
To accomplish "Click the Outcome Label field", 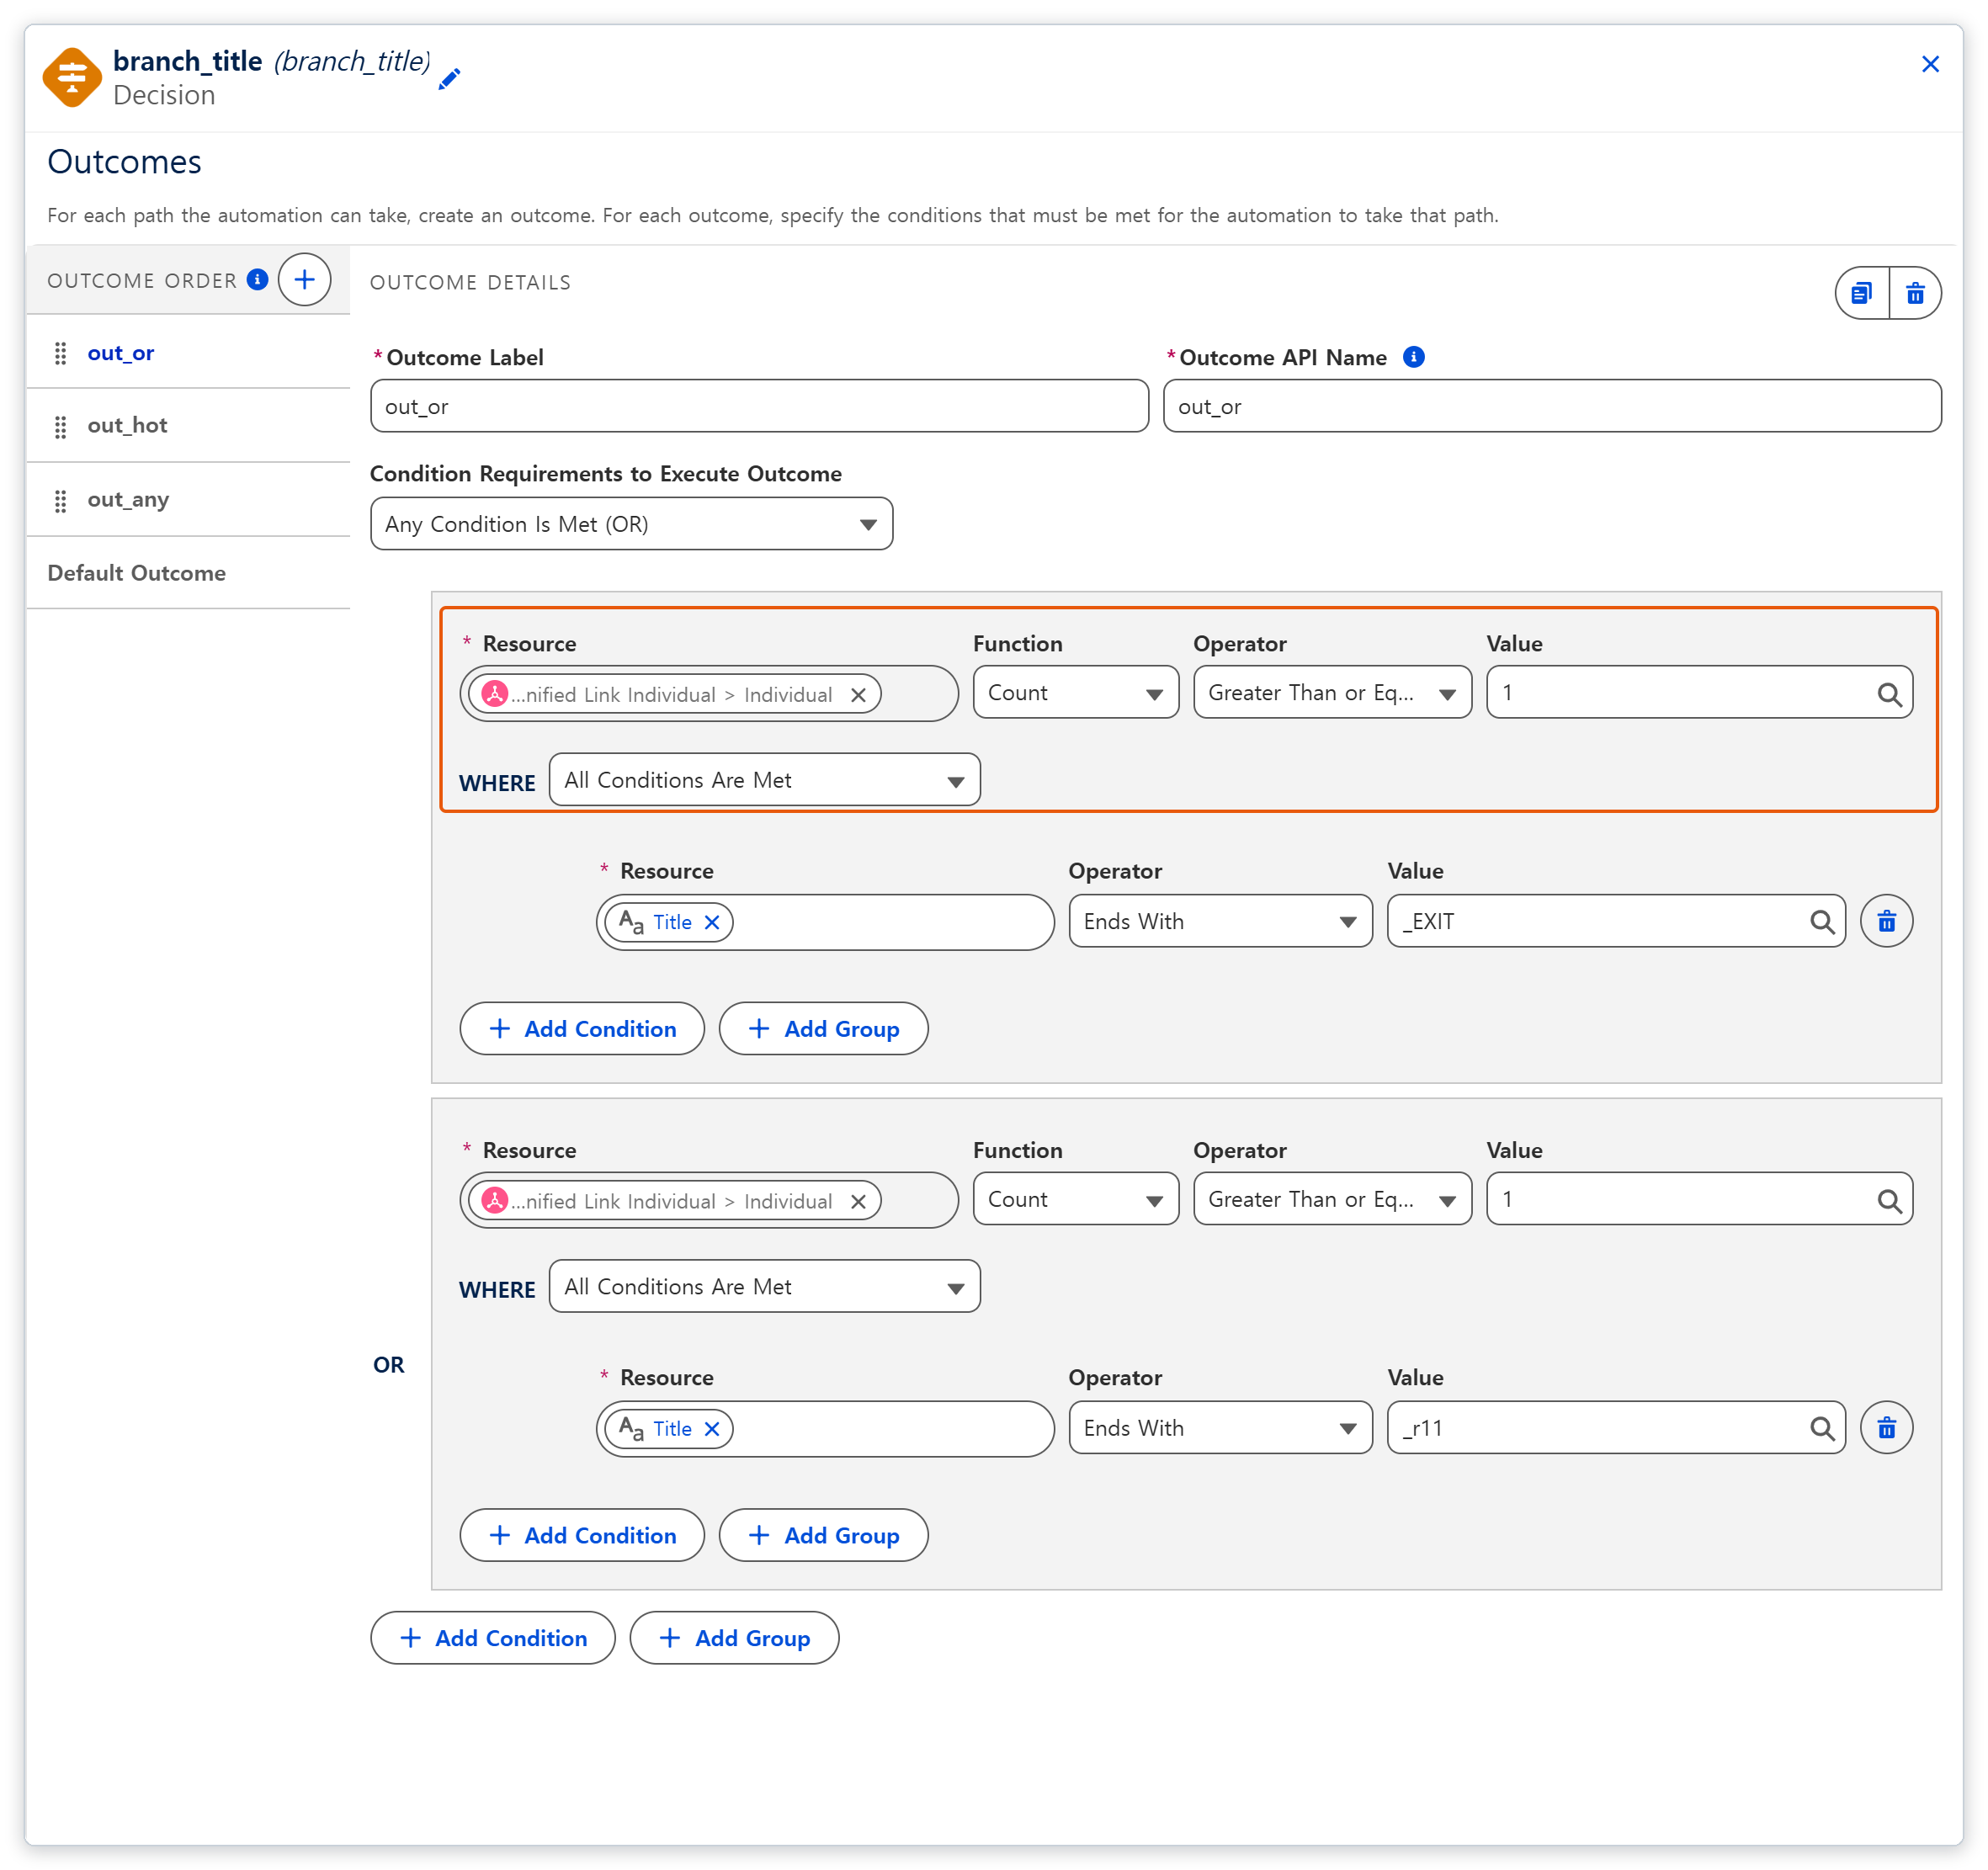I will [x=759, y=406].
